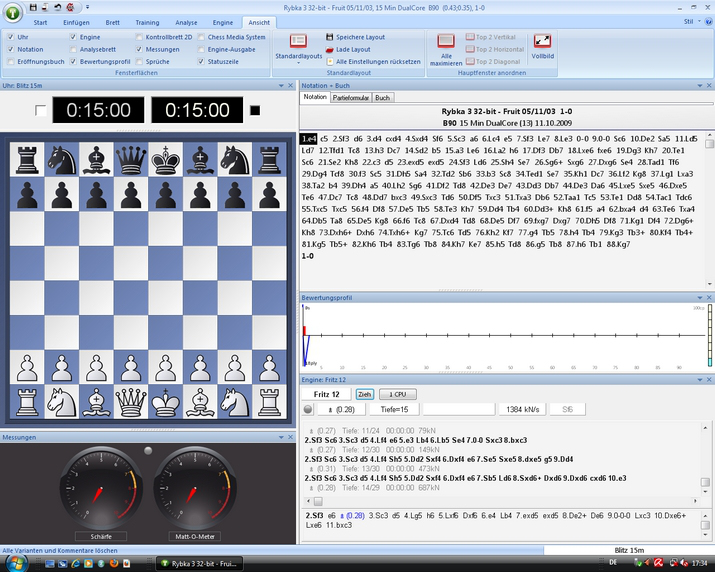Enable the Eröffnungsbuch checkbox
Viewport: 715px width, 572px height.
tap(11, 62)
